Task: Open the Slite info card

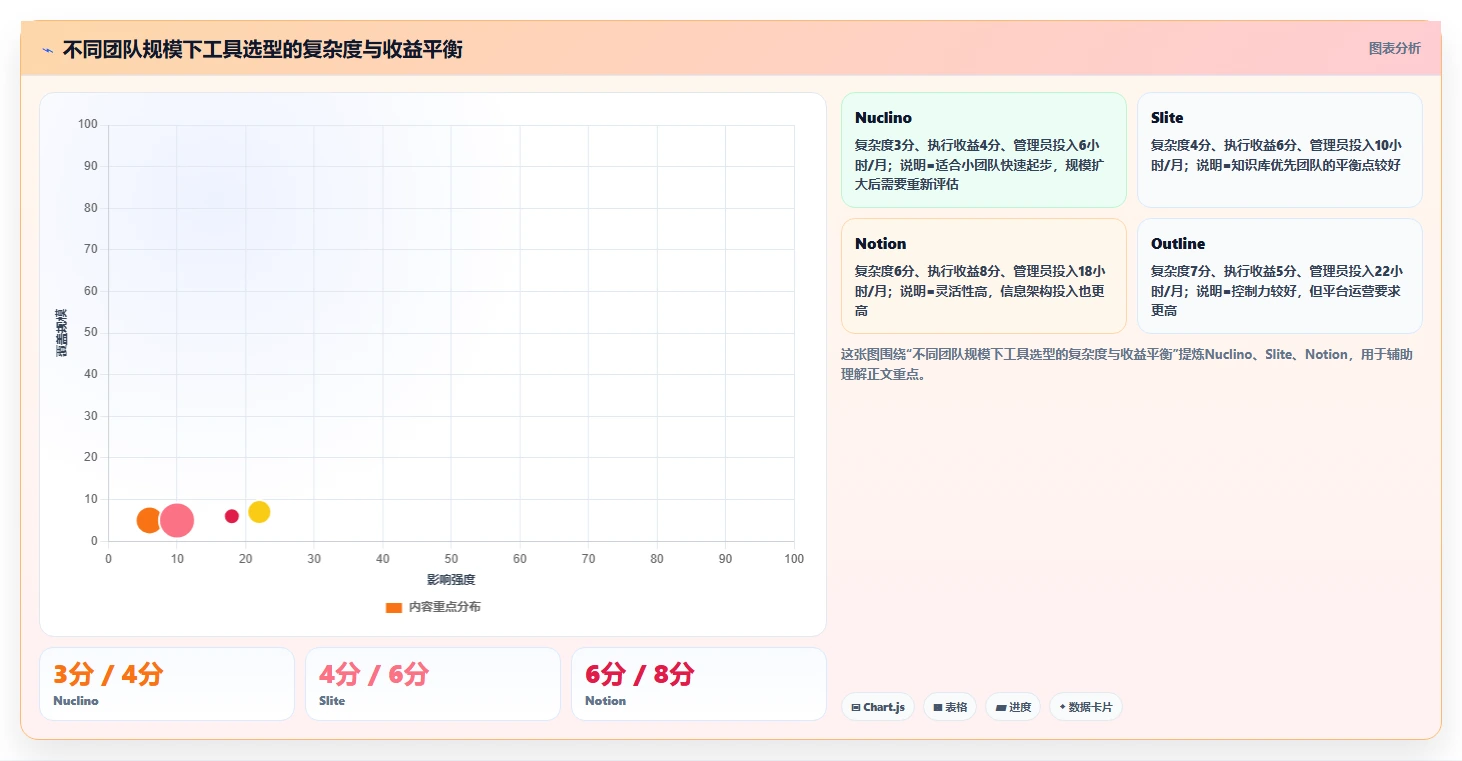Action: click(1280, 150)
